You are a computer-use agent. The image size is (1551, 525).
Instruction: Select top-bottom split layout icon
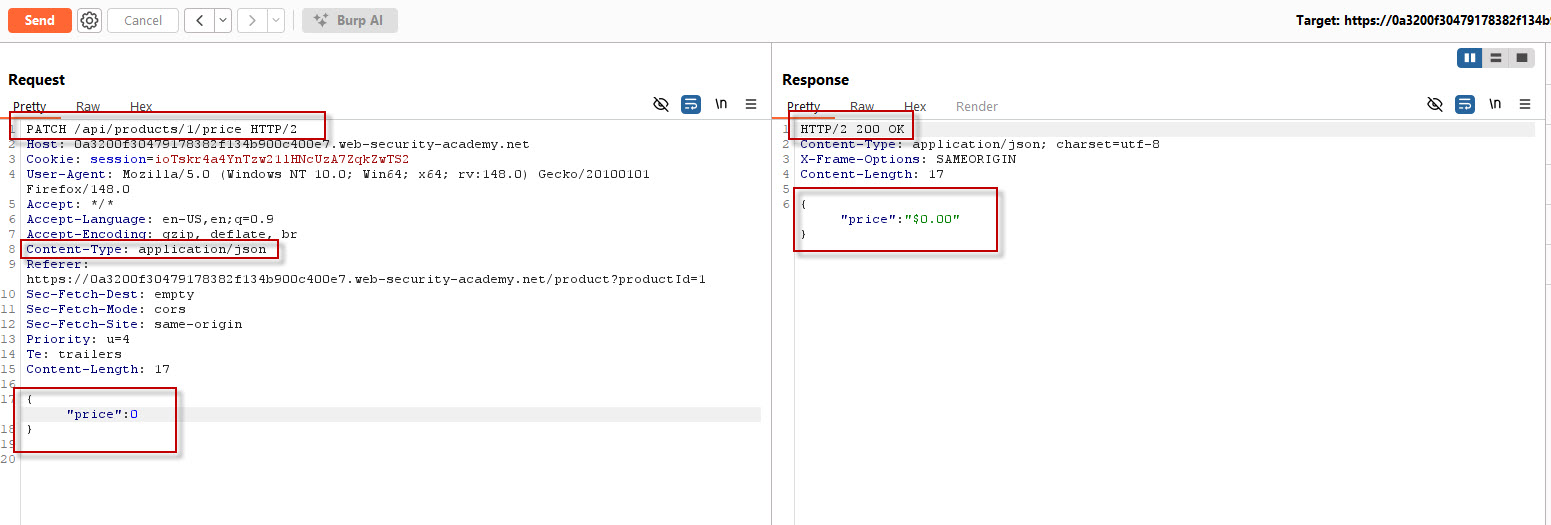1496,58
